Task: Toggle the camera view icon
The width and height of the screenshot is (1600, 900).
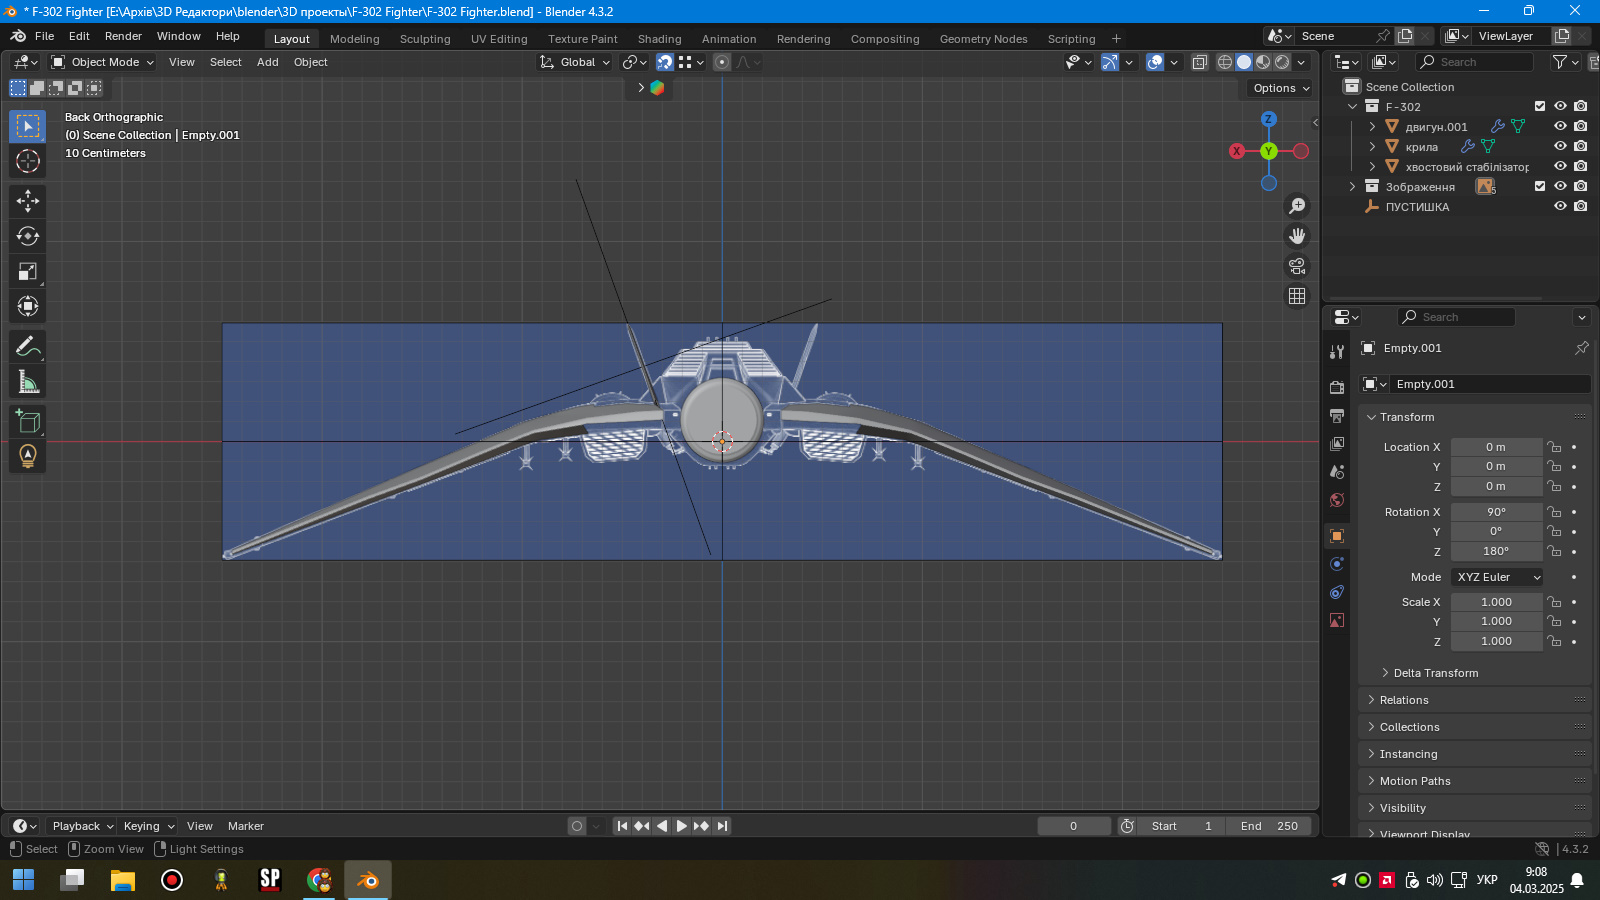Action: [x=1297, y=266]
